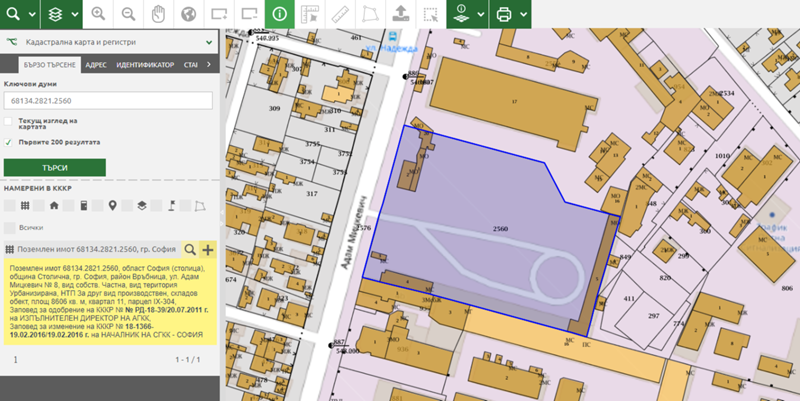The width and height of the screenshot is (800, 401).
Task: Click the full extent globe icon
Action: (188, 14)
